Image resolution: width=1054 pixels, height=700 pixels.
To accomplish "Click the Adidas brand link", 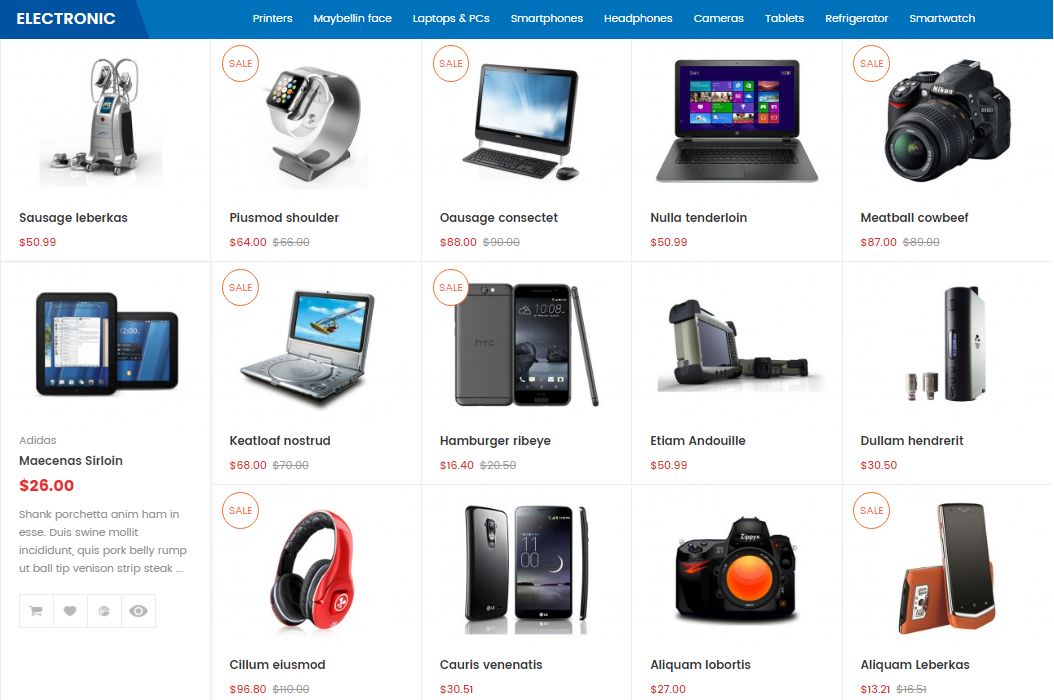I will click(38, 440).
